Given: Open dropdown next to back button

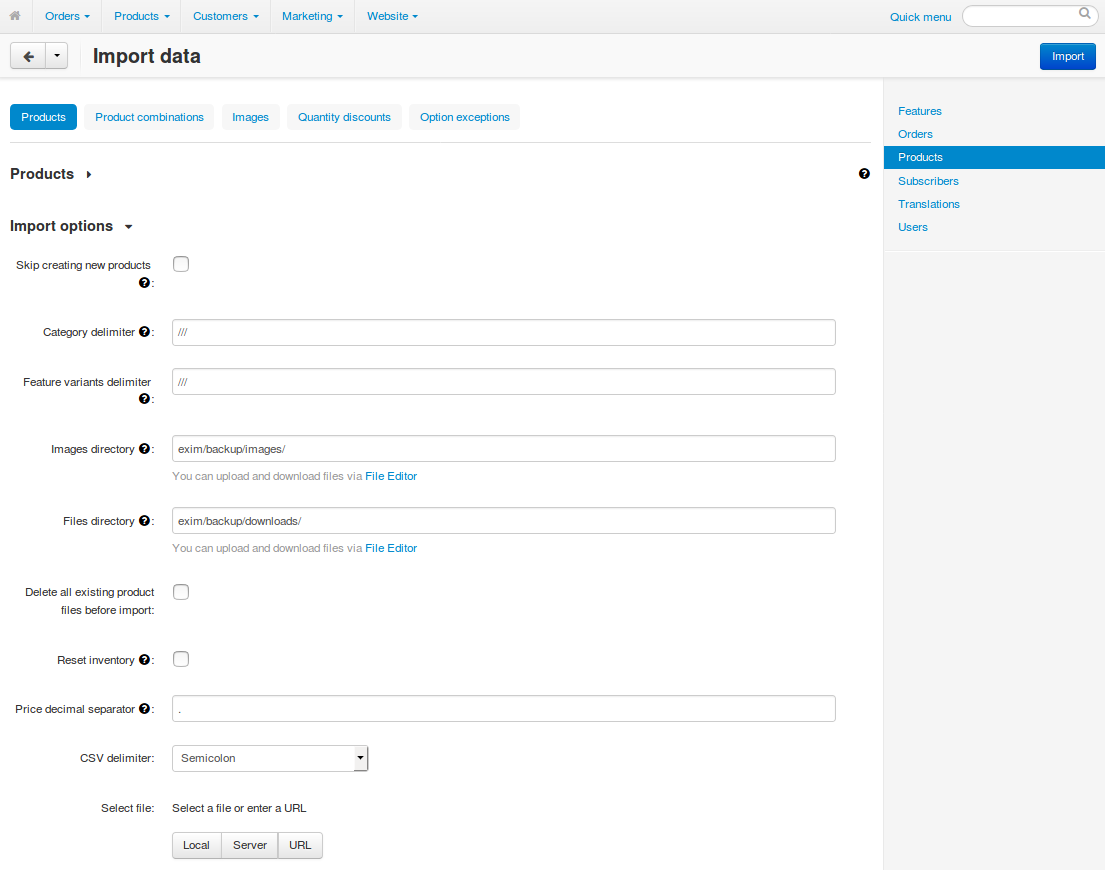Looking at the screenshot, I should point(57,56).
